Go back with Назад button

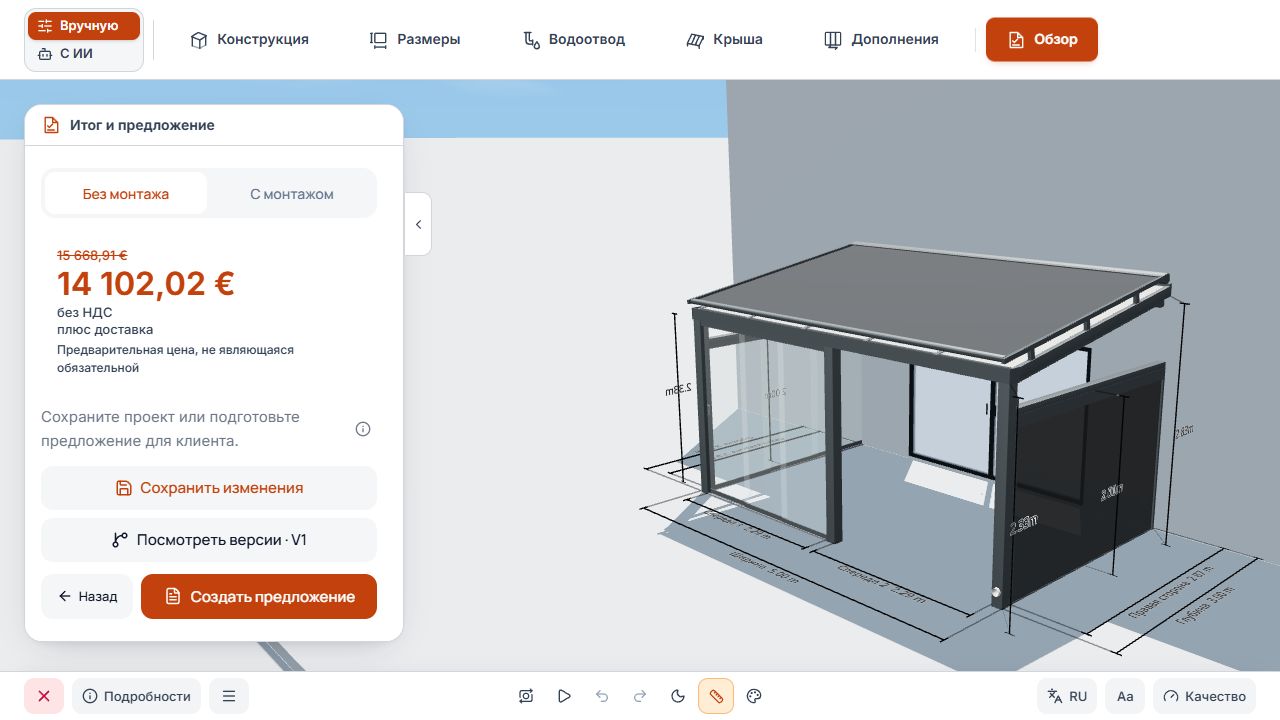pos(87,596)
